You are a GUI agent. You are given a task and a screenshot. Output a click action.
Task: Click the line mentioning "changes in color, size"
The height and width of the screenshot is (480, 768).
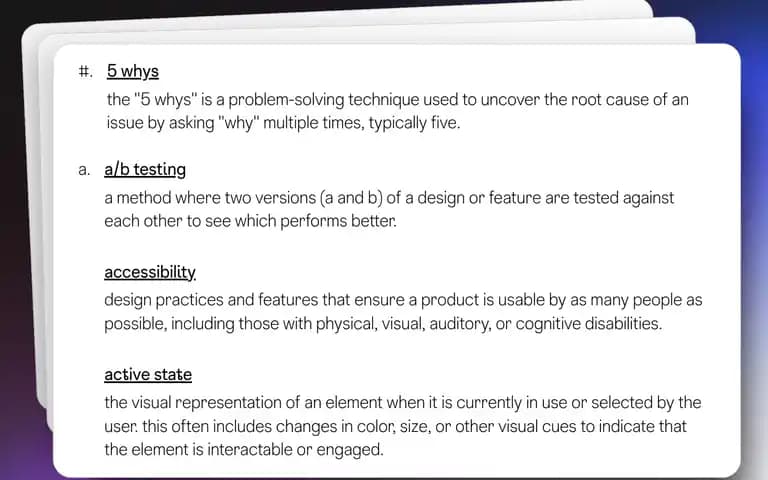[x=395, y=426]
